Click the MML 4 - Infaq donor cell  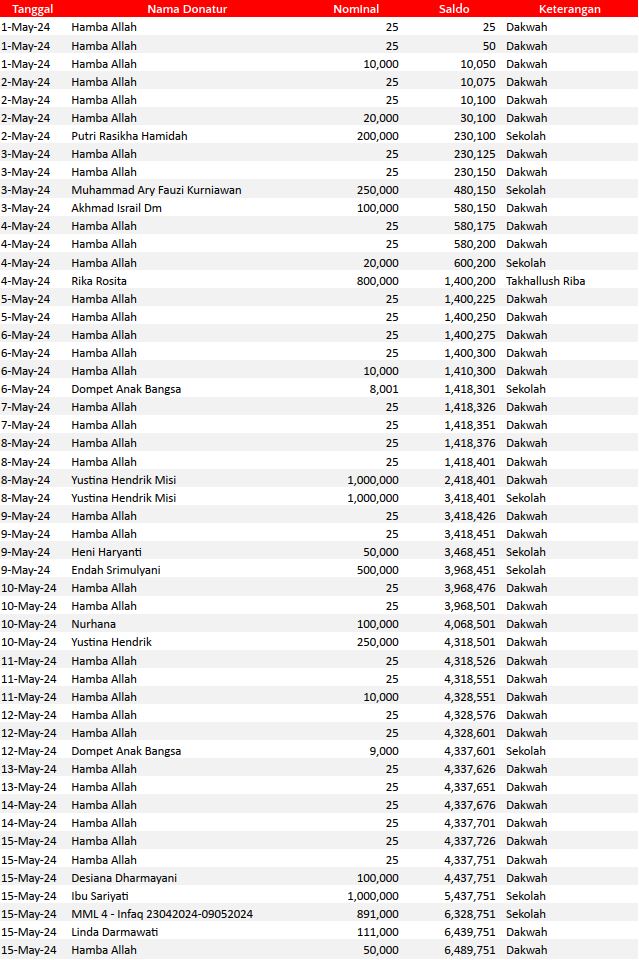pos(162,914)
